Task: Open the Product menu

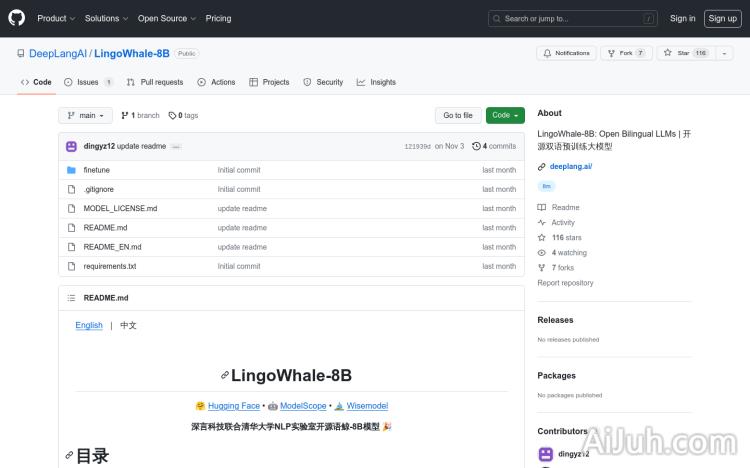Action: pos(56,18)
